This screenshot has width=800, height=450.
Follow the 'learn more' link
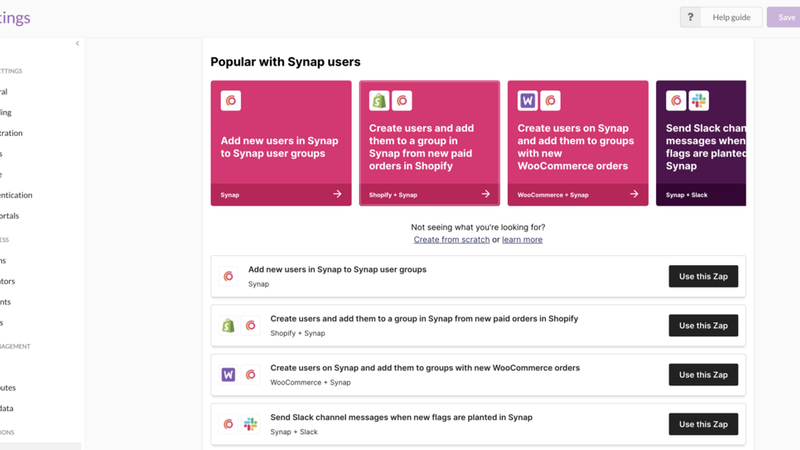point(522,240)
